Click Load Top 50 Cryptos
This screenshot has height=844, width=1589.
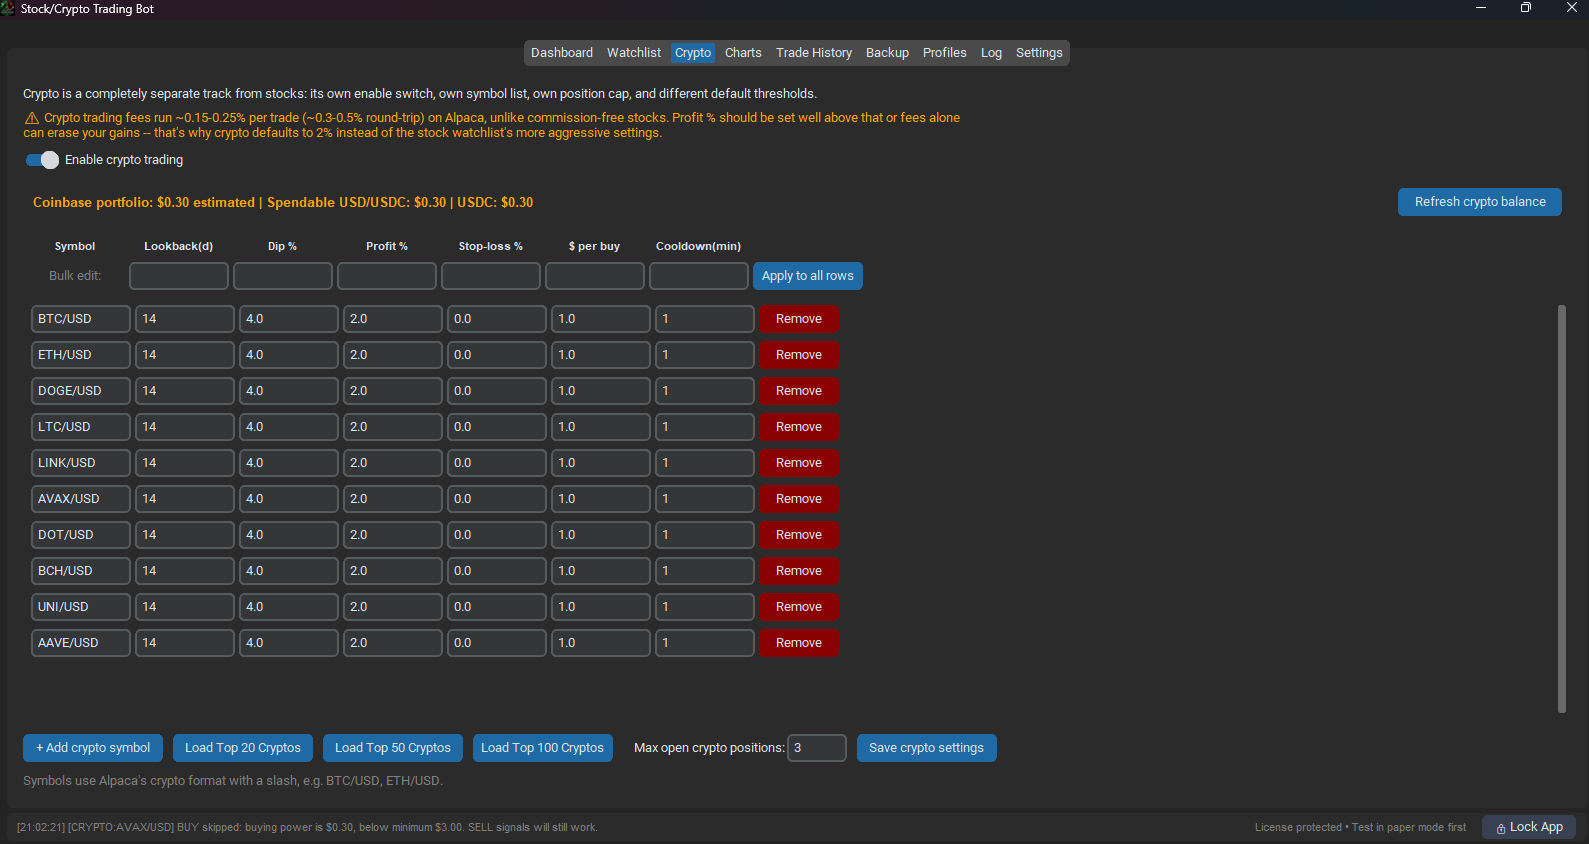(393, 748)
